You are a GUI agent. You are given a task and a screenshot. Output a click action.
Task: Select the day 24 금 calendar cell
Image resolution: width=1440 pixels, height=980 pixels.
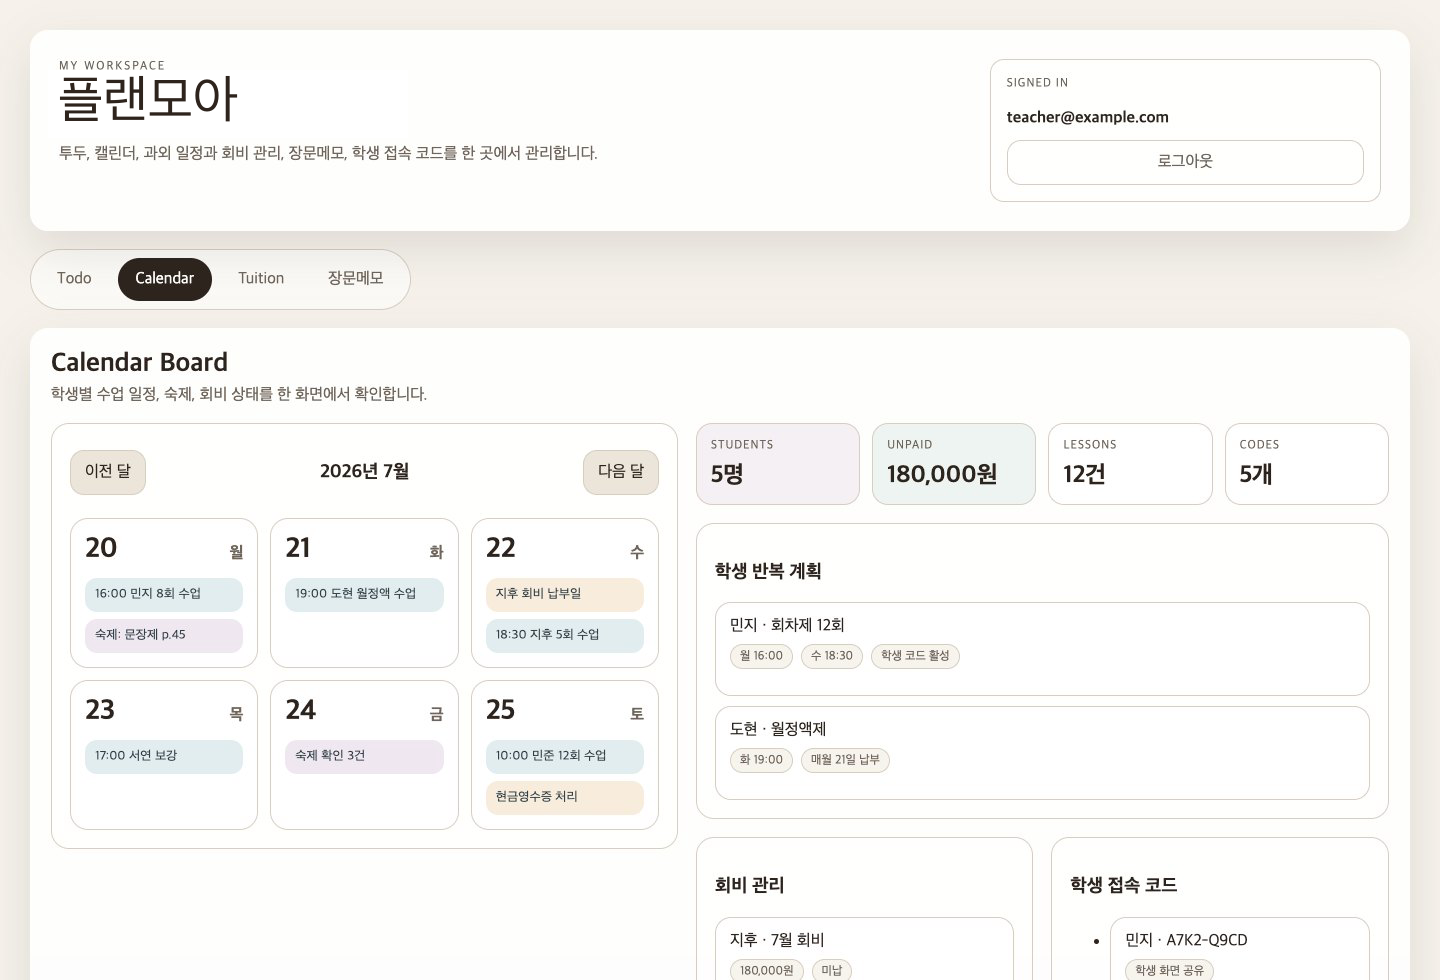click(x=364, y=755)
